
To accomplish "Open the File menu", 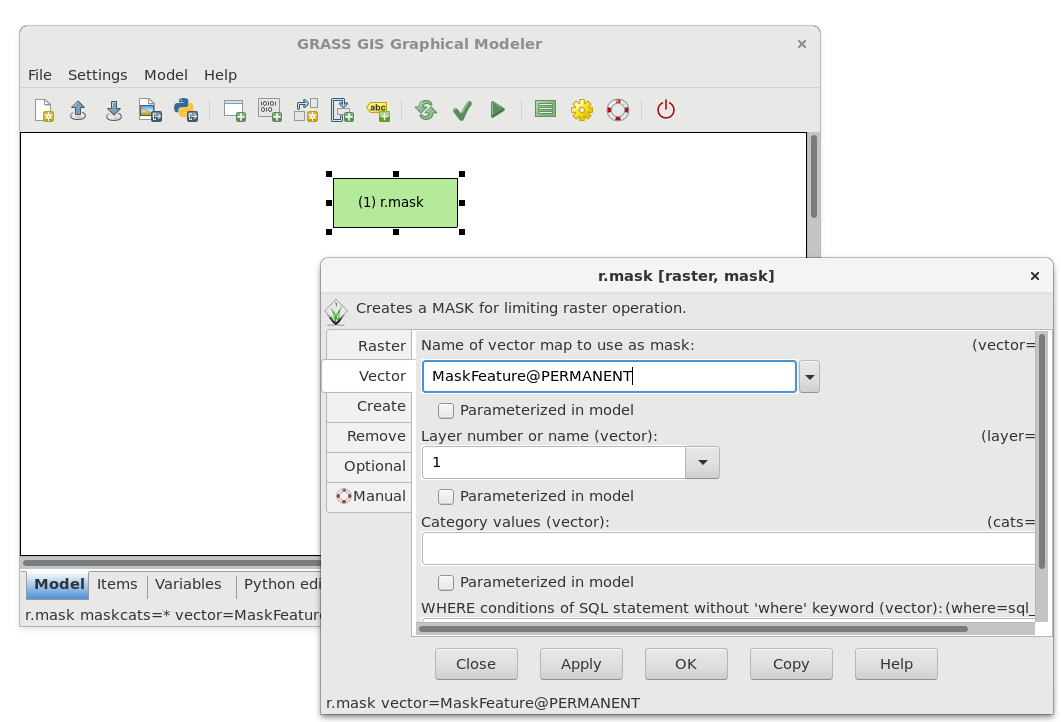I will (40, 74).
